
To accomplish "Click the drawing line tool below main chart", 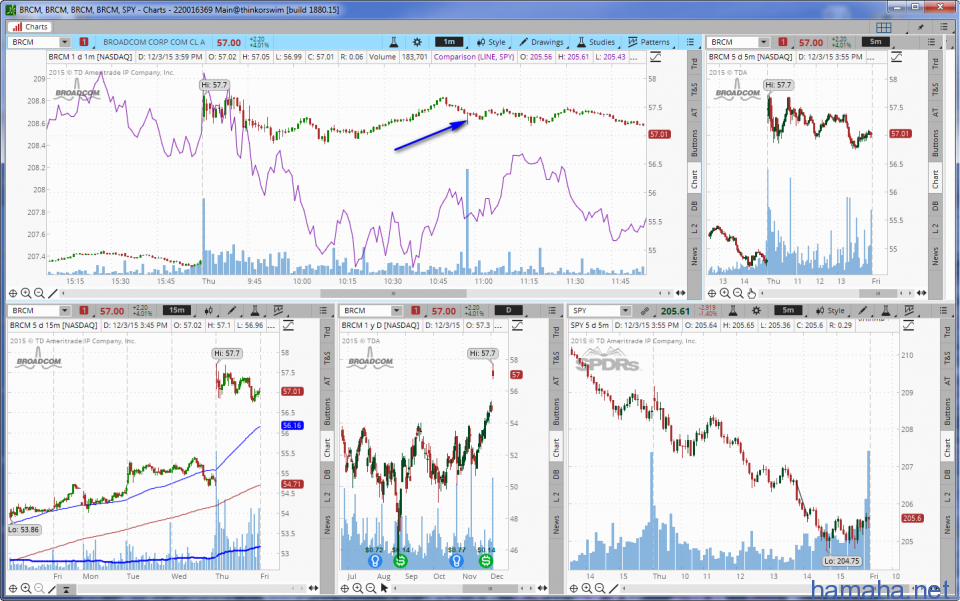I will pos(52,294).
